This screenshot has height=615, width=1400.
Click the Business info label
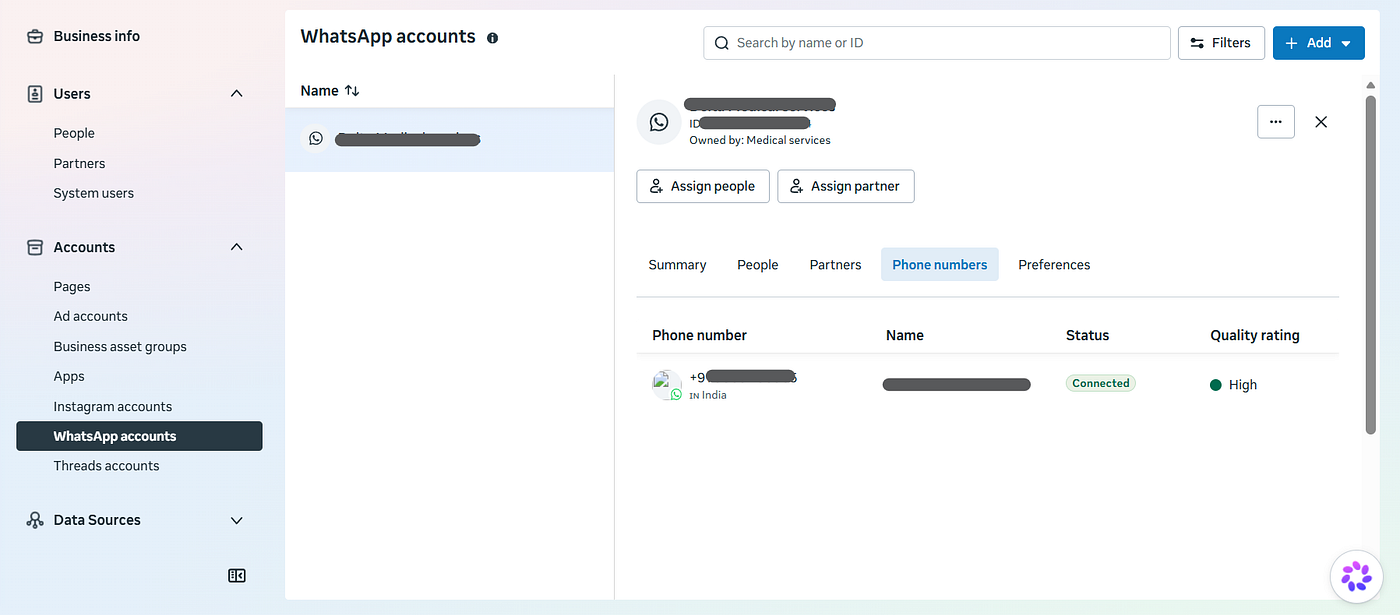click(x=97, y=36)
